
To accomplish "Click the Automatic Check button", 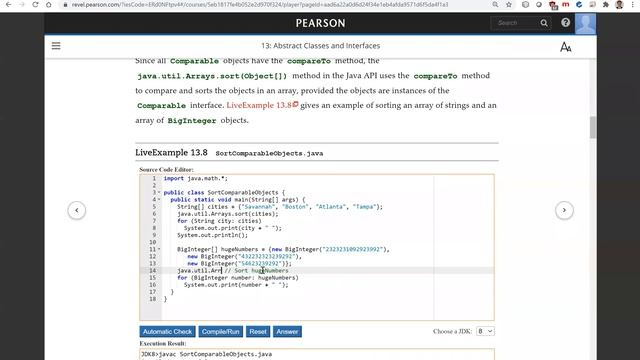I will (167, 331).
